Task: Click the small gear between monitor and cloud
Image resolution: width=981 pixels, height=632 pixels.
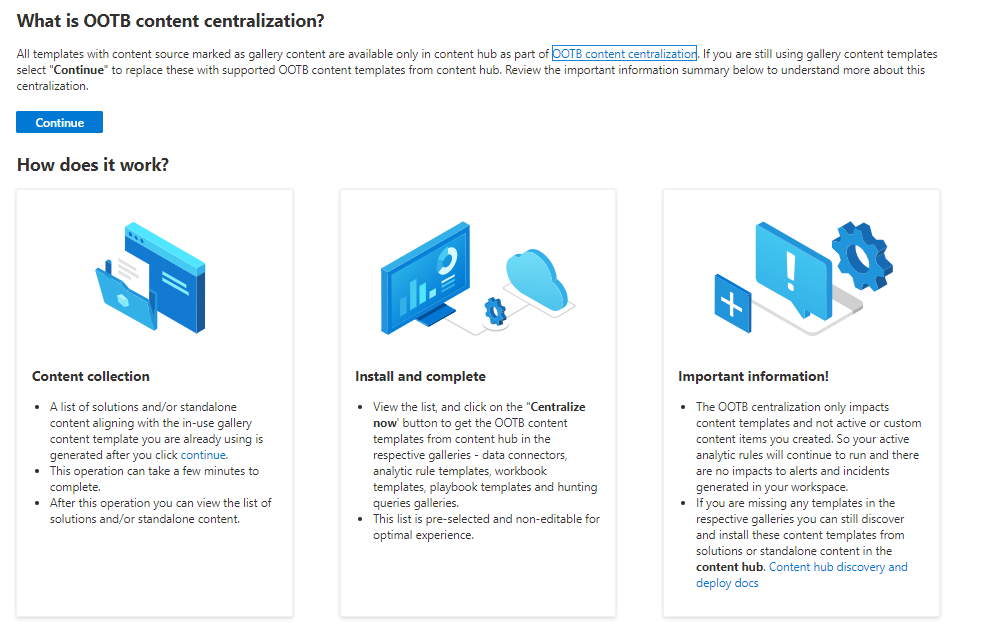Action: (x=495, y=311)
